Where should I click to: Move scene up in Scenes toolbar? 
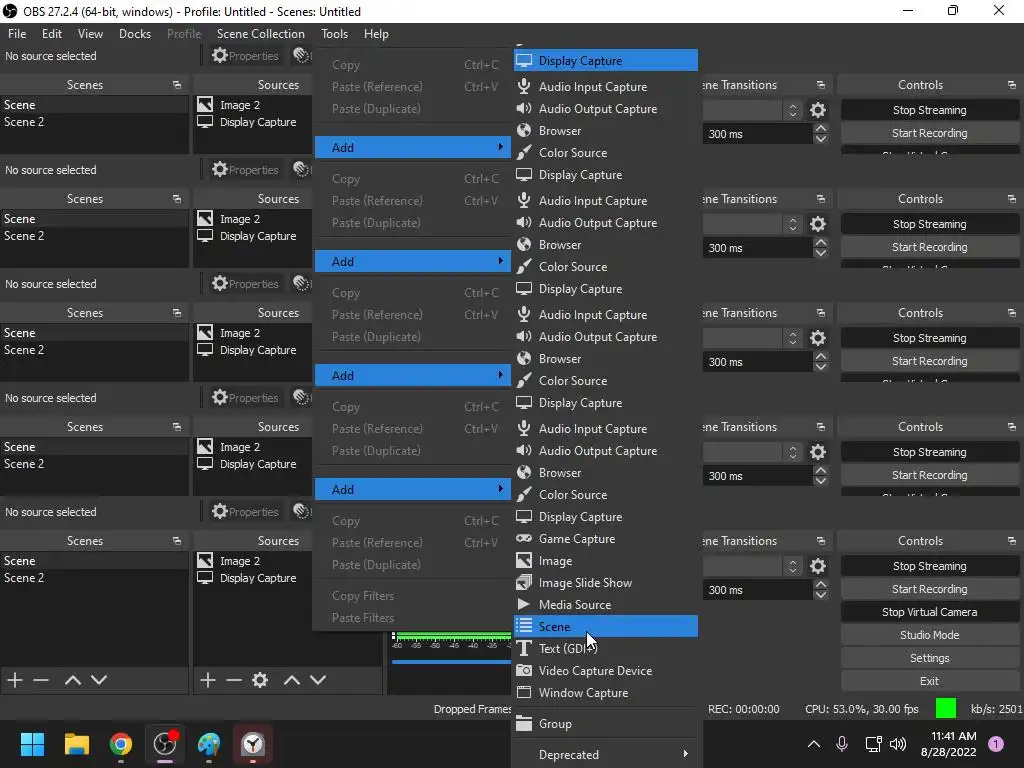(x=72, y=680)
